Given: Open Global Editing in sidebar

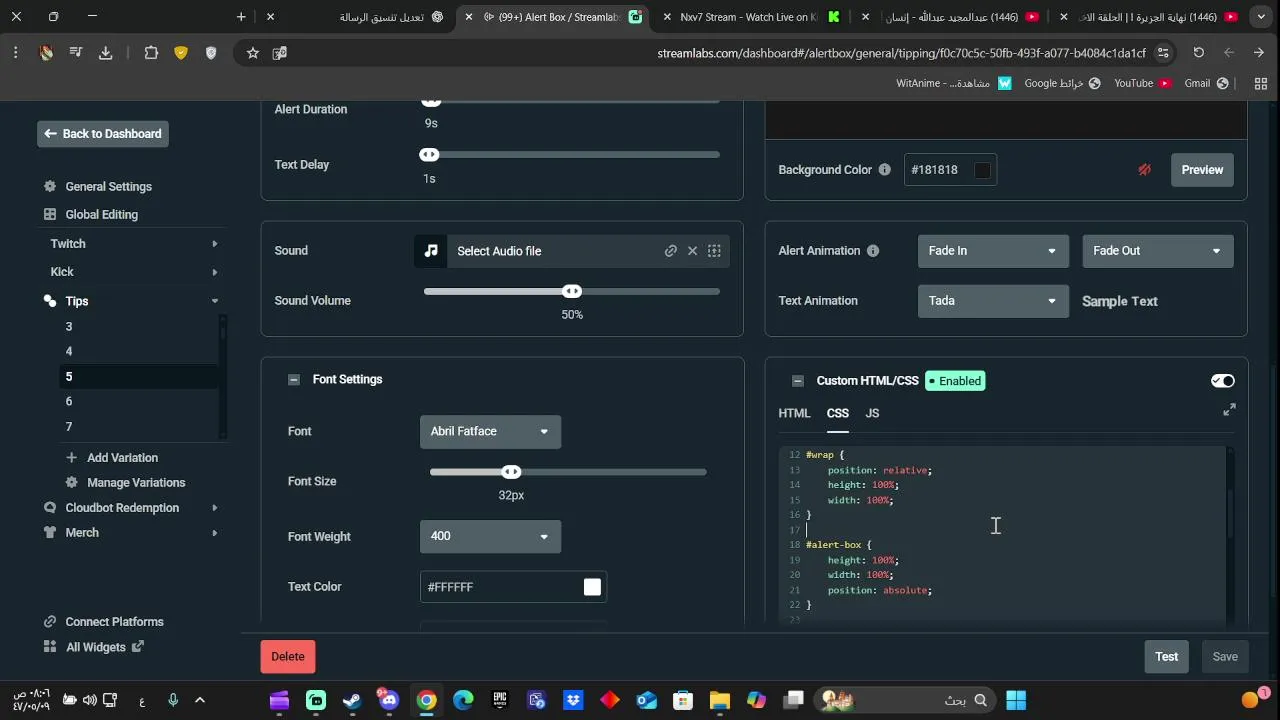Looking at the screenshot, I should pos(101,215).
